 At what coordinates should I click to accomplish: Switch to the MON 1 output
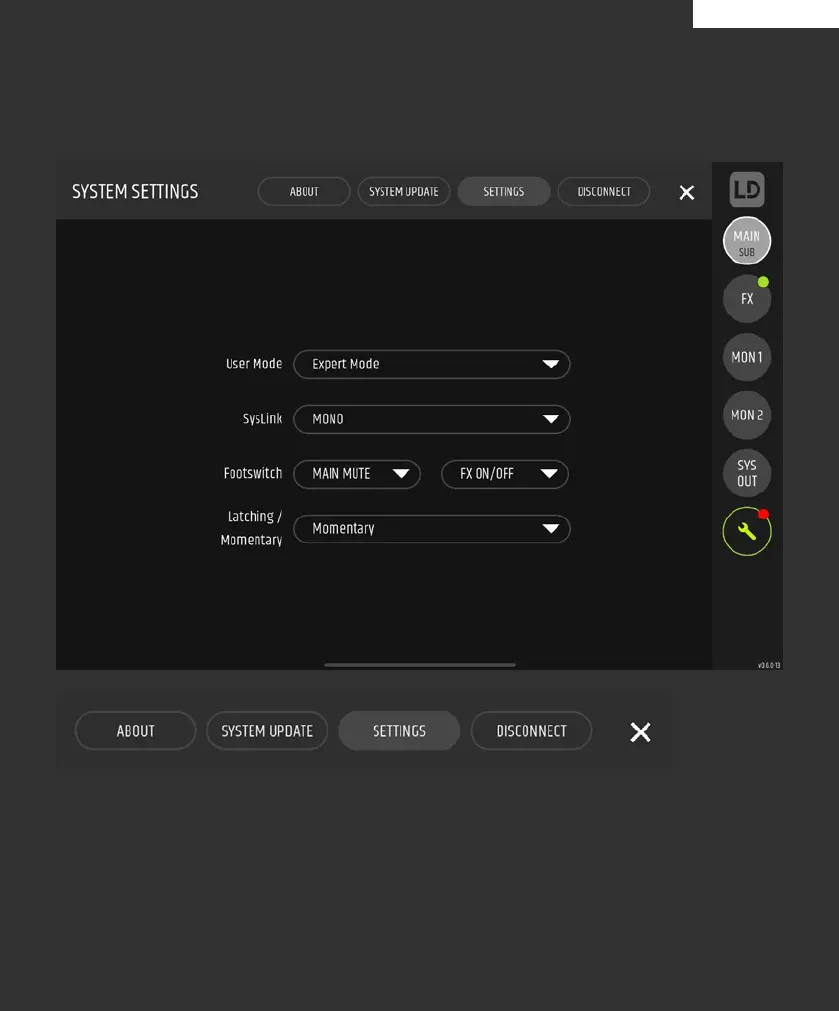point(747,357)
